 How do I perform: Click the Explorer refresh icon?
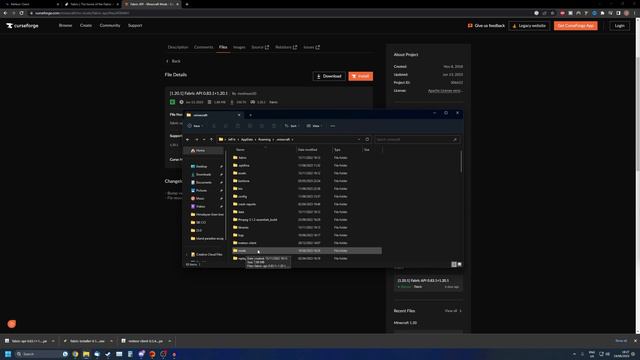[367, 140]
